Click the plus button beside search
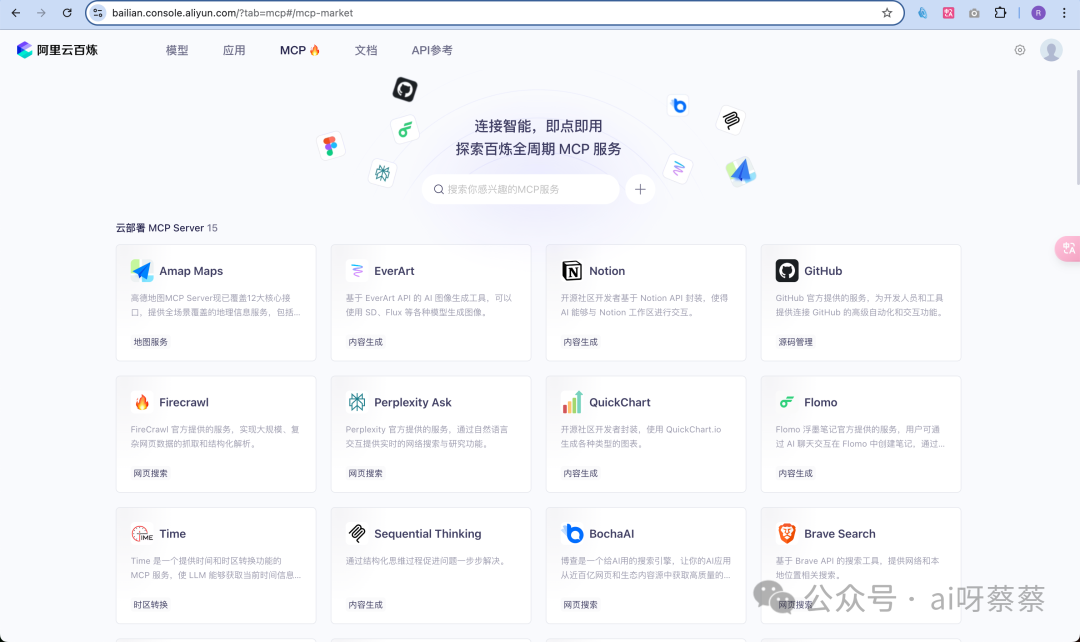This screenshot has height=642, width=1080. click(640, 189)
